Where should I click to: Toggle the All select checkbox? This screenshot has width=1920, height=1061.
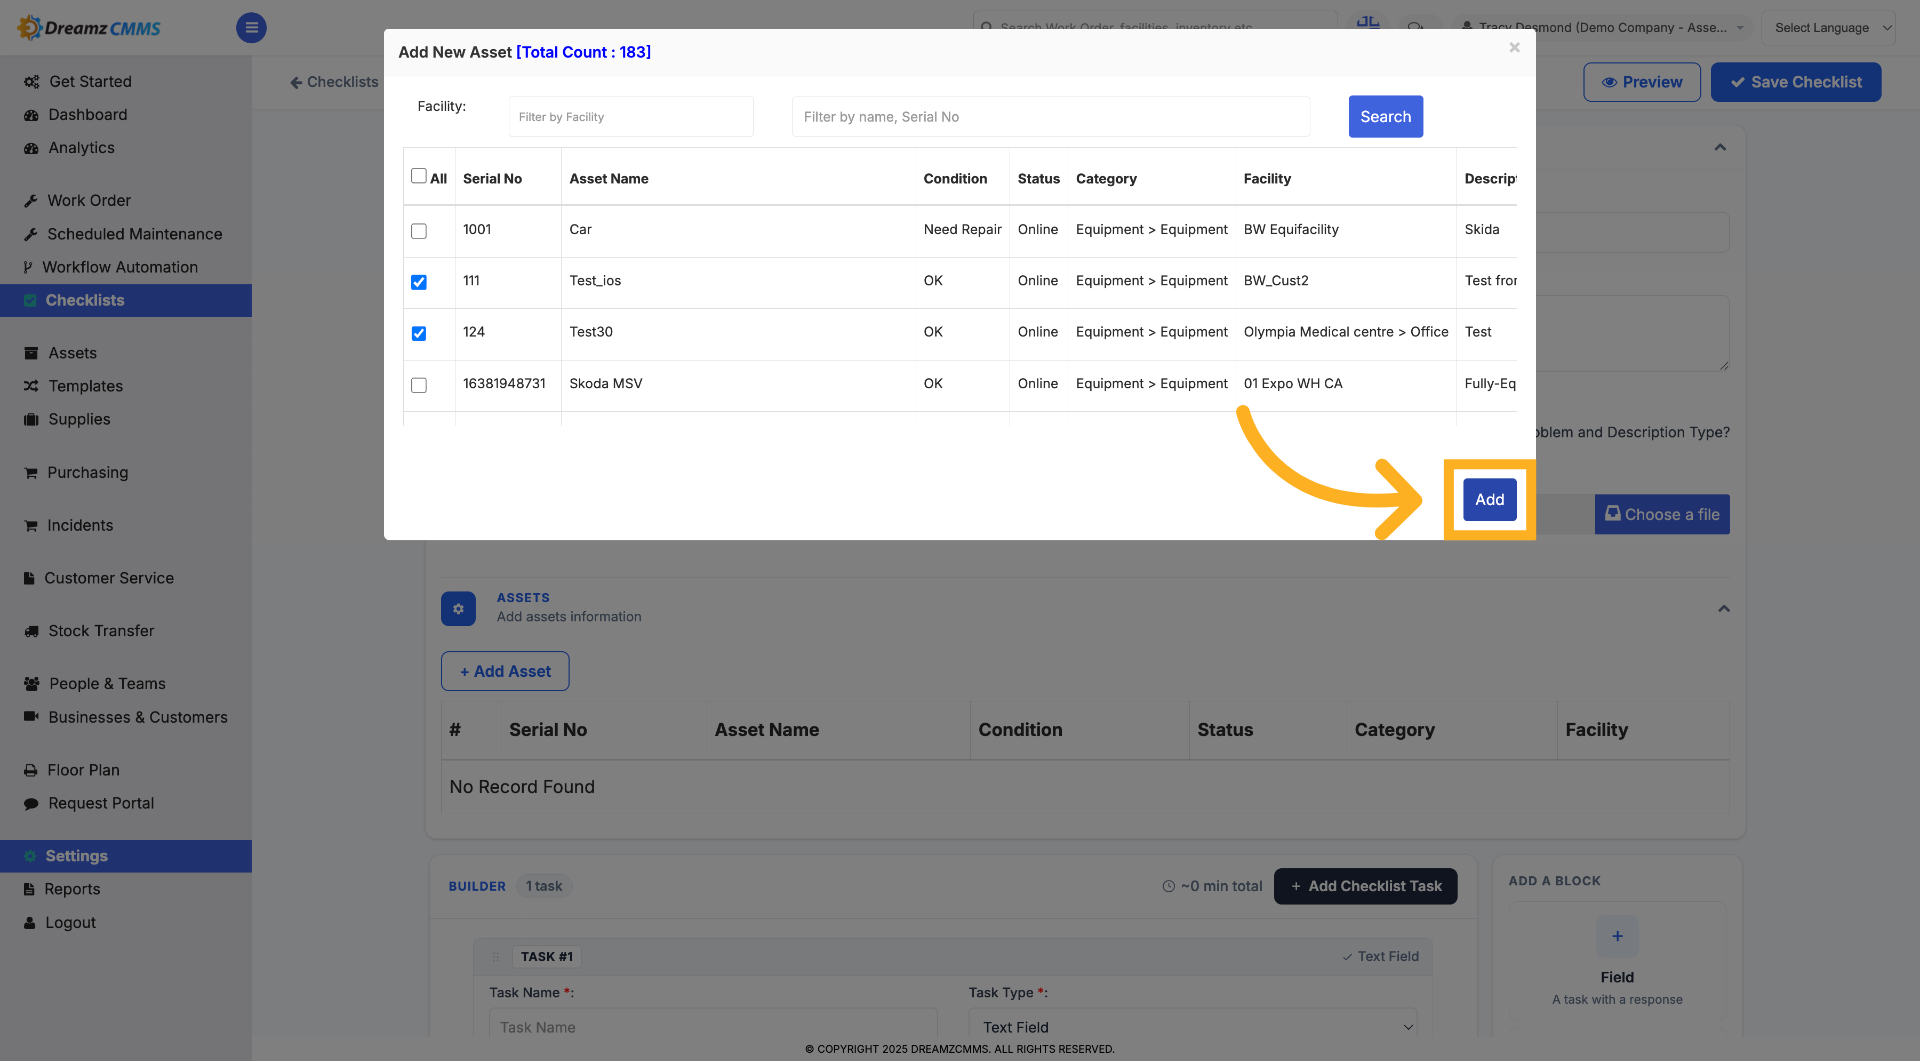click(419, 176)
